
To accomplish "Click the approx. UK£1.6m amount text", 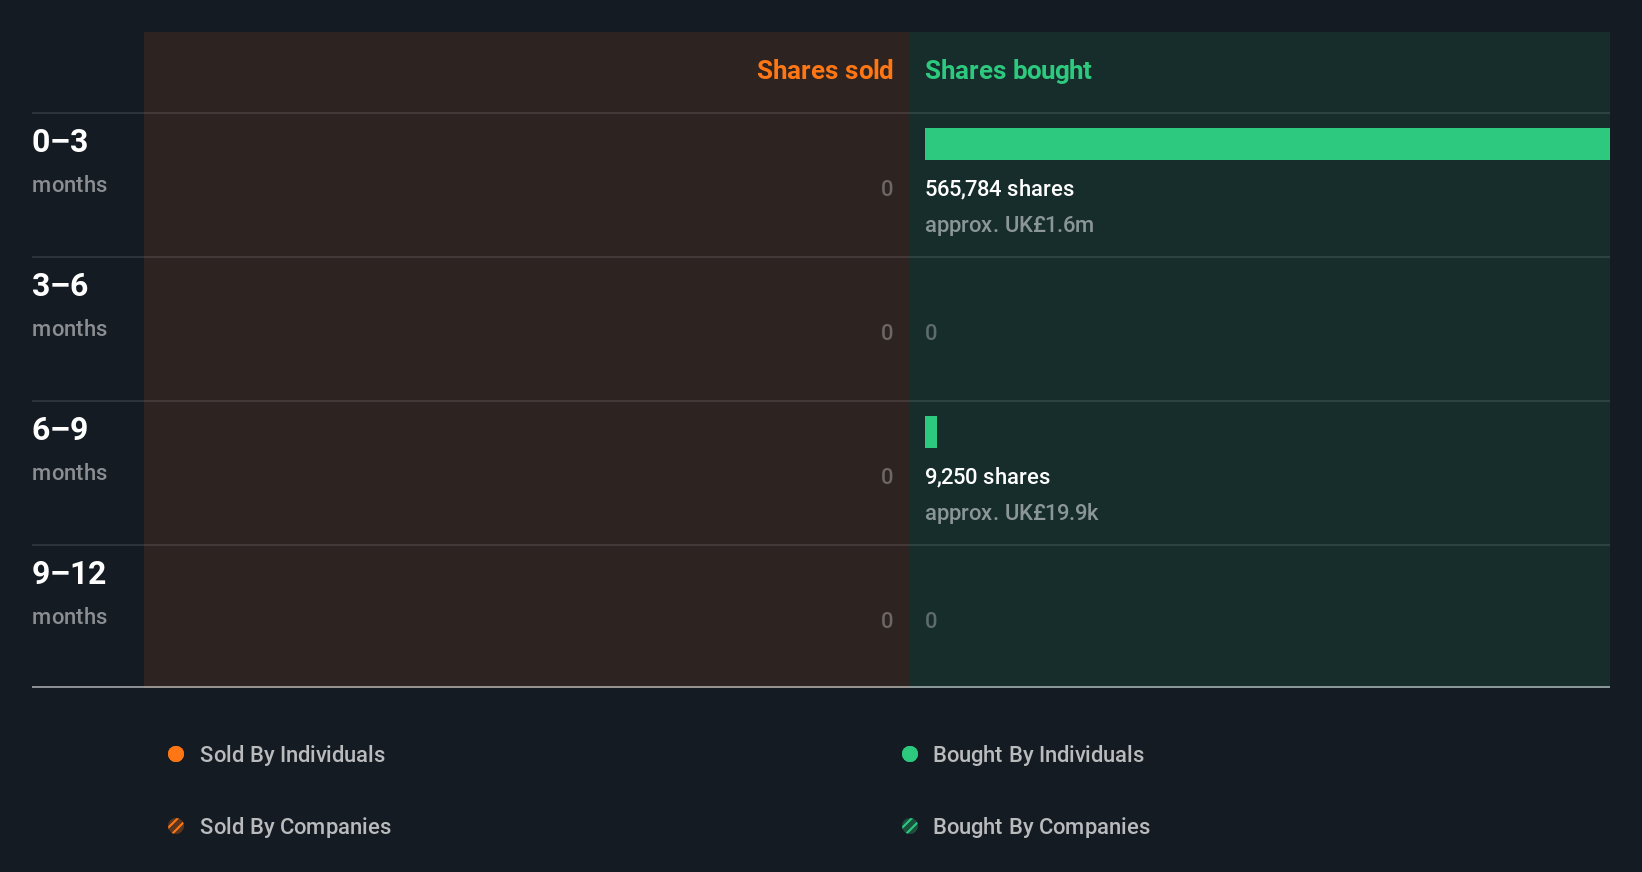I will tap(1009, 224).
